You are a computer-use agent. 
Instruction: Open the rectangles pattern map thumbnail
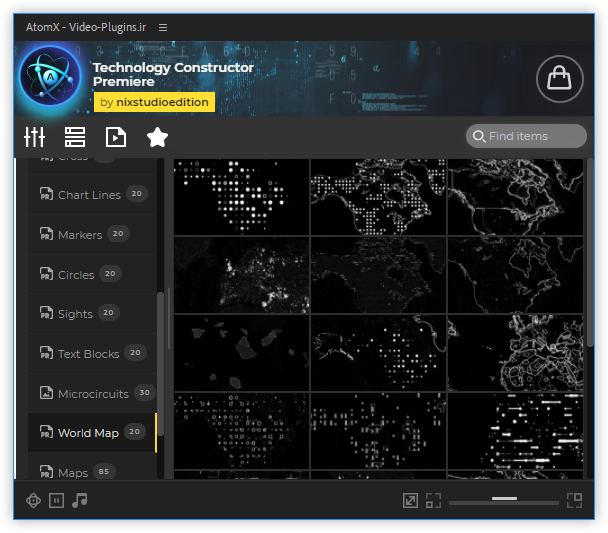(x=378, y=431)
